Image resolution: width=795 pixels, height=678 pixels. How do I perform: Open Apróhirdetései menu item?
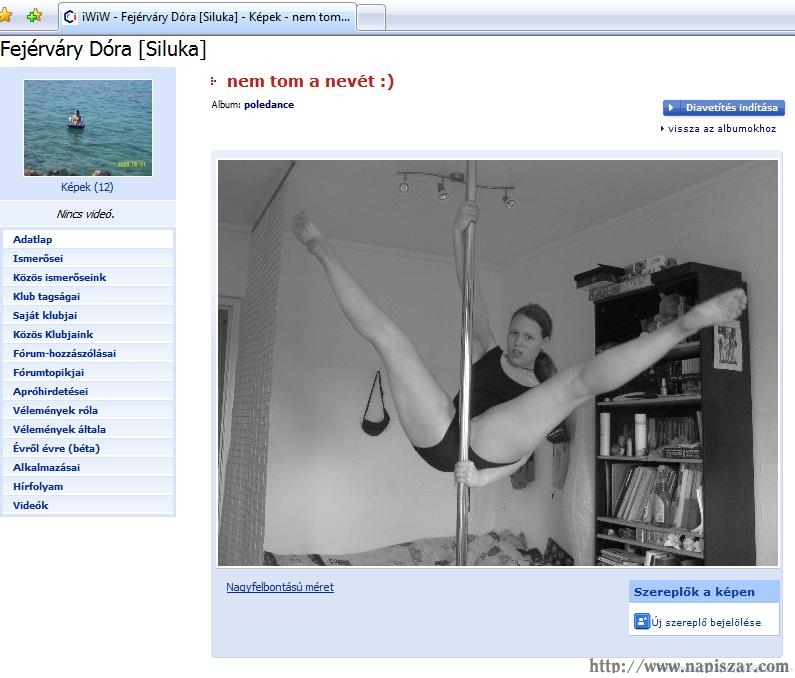(88, 391)
